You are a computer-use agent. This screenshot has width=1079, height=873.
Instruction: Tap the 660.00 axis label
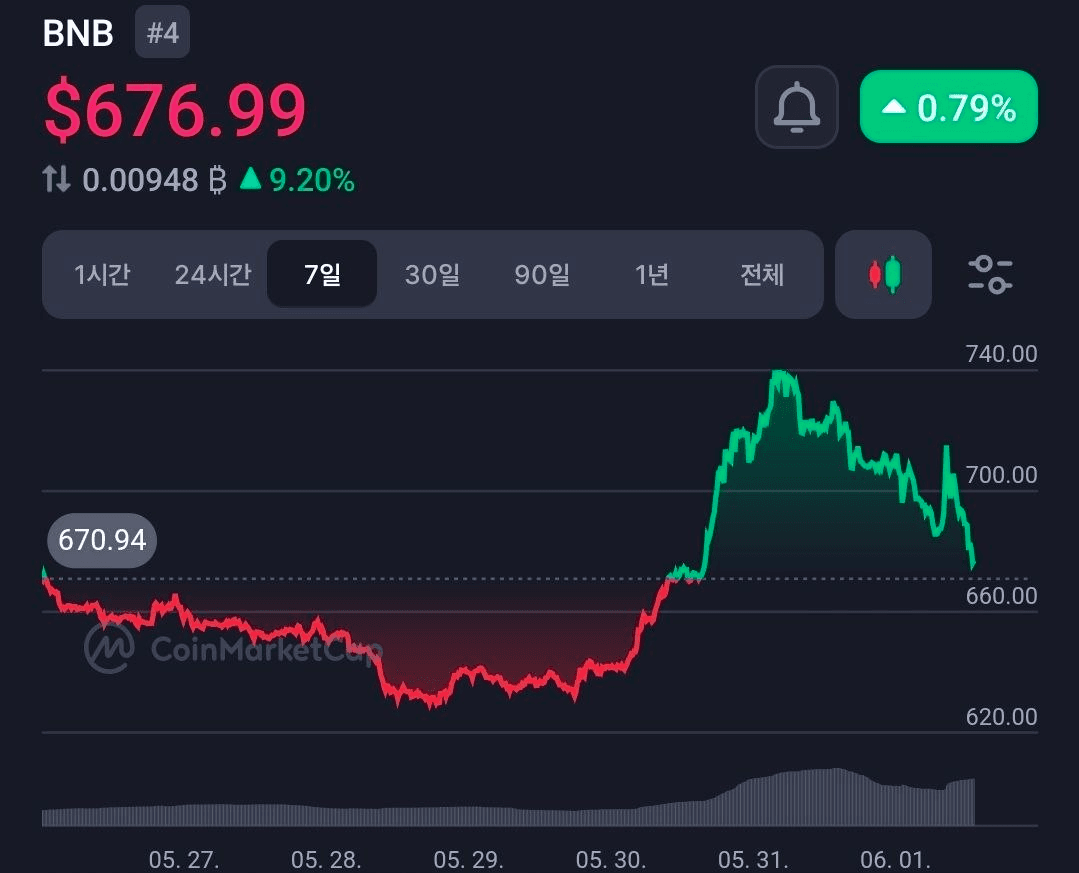coord(1001,596)
